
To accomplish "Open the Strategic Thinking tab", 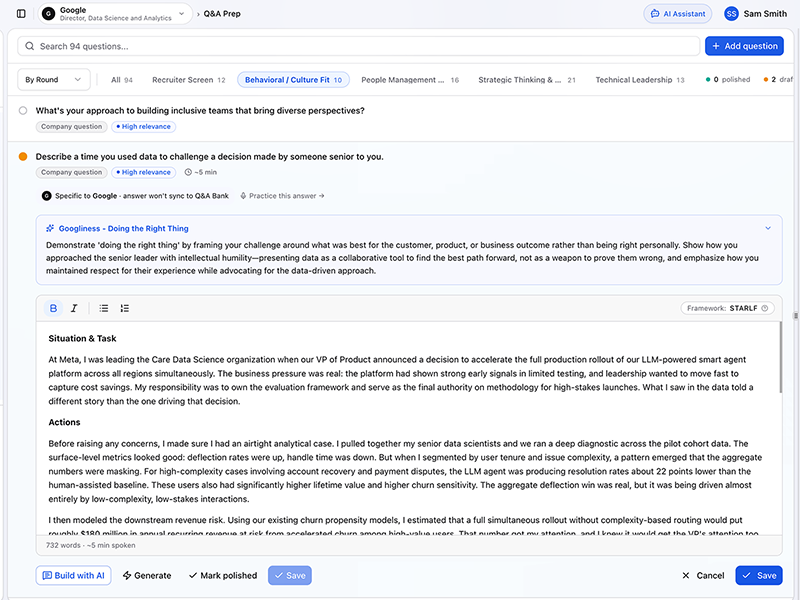I will click(x=527, y=80).
